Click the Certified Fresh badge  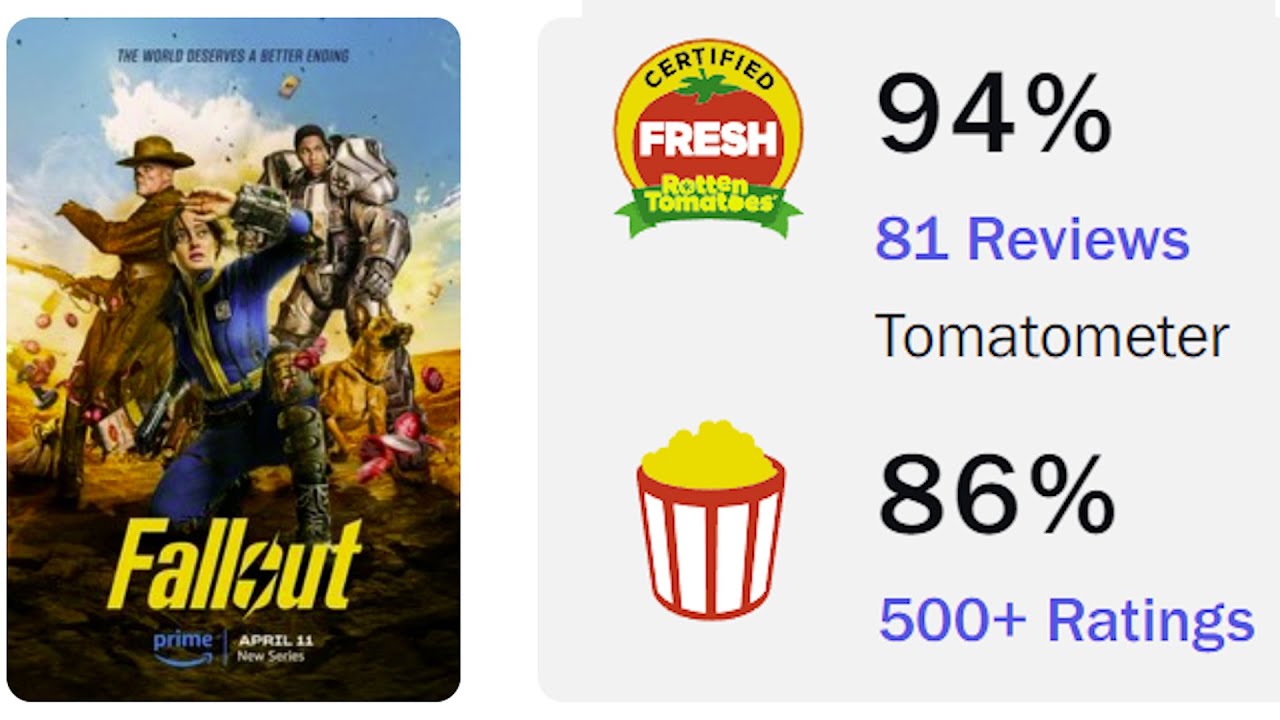tap(708, 140)
